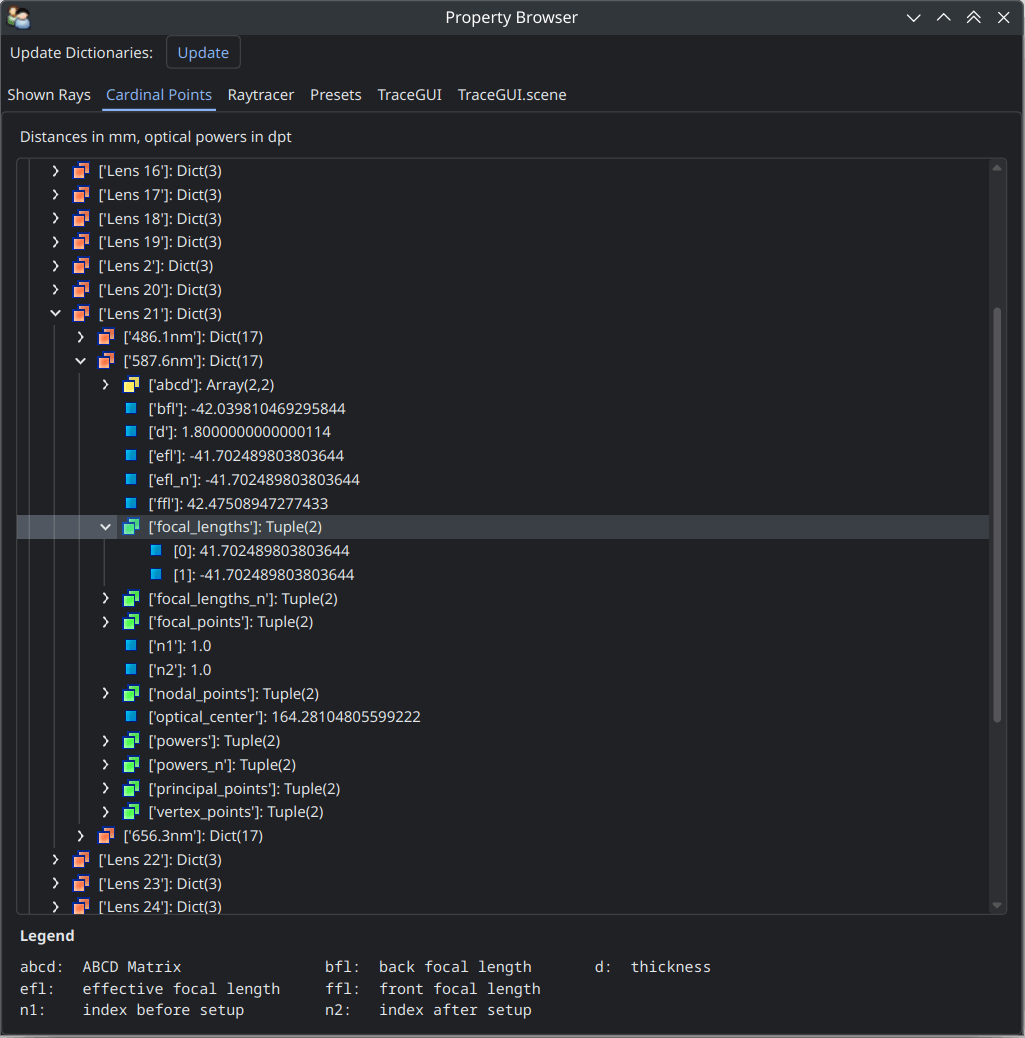
Task: Click the scrollbar down arrow
Action: (997, 906)
